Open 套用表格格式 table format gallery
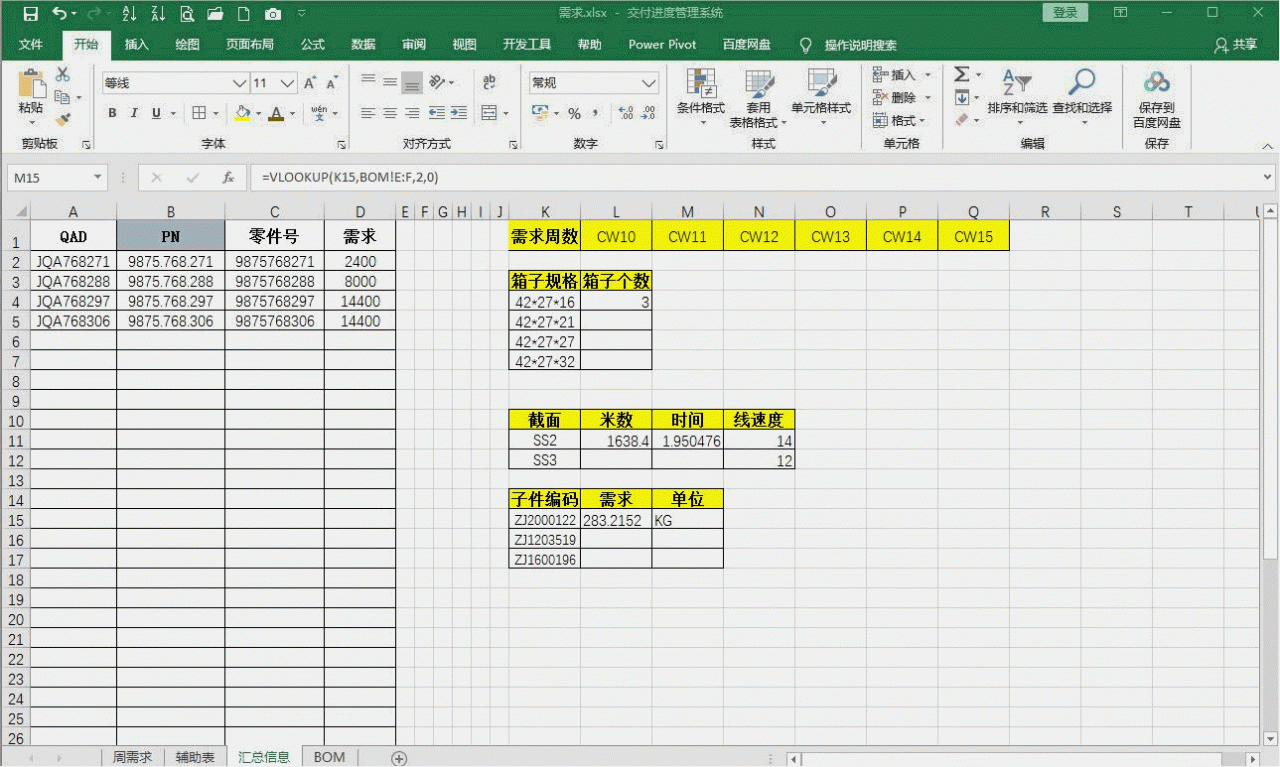Viewport: 1280px width, 767px height. point(758,97)
